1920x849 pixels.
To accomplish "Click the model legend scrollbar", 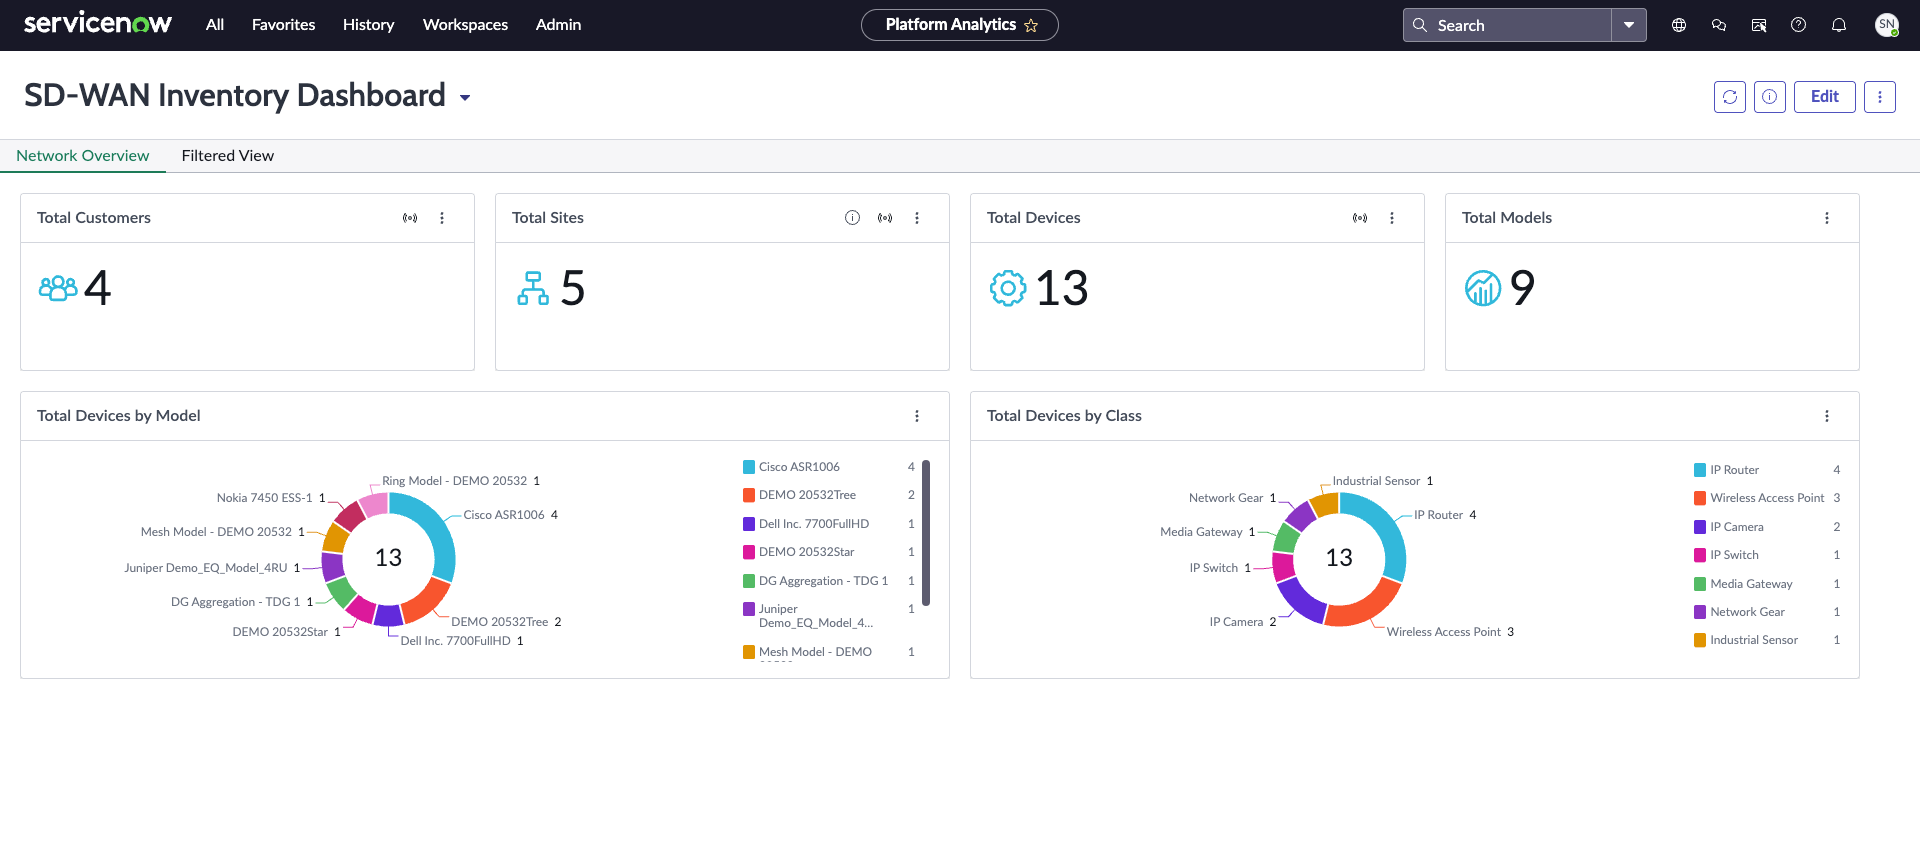I will coord(926,533).
